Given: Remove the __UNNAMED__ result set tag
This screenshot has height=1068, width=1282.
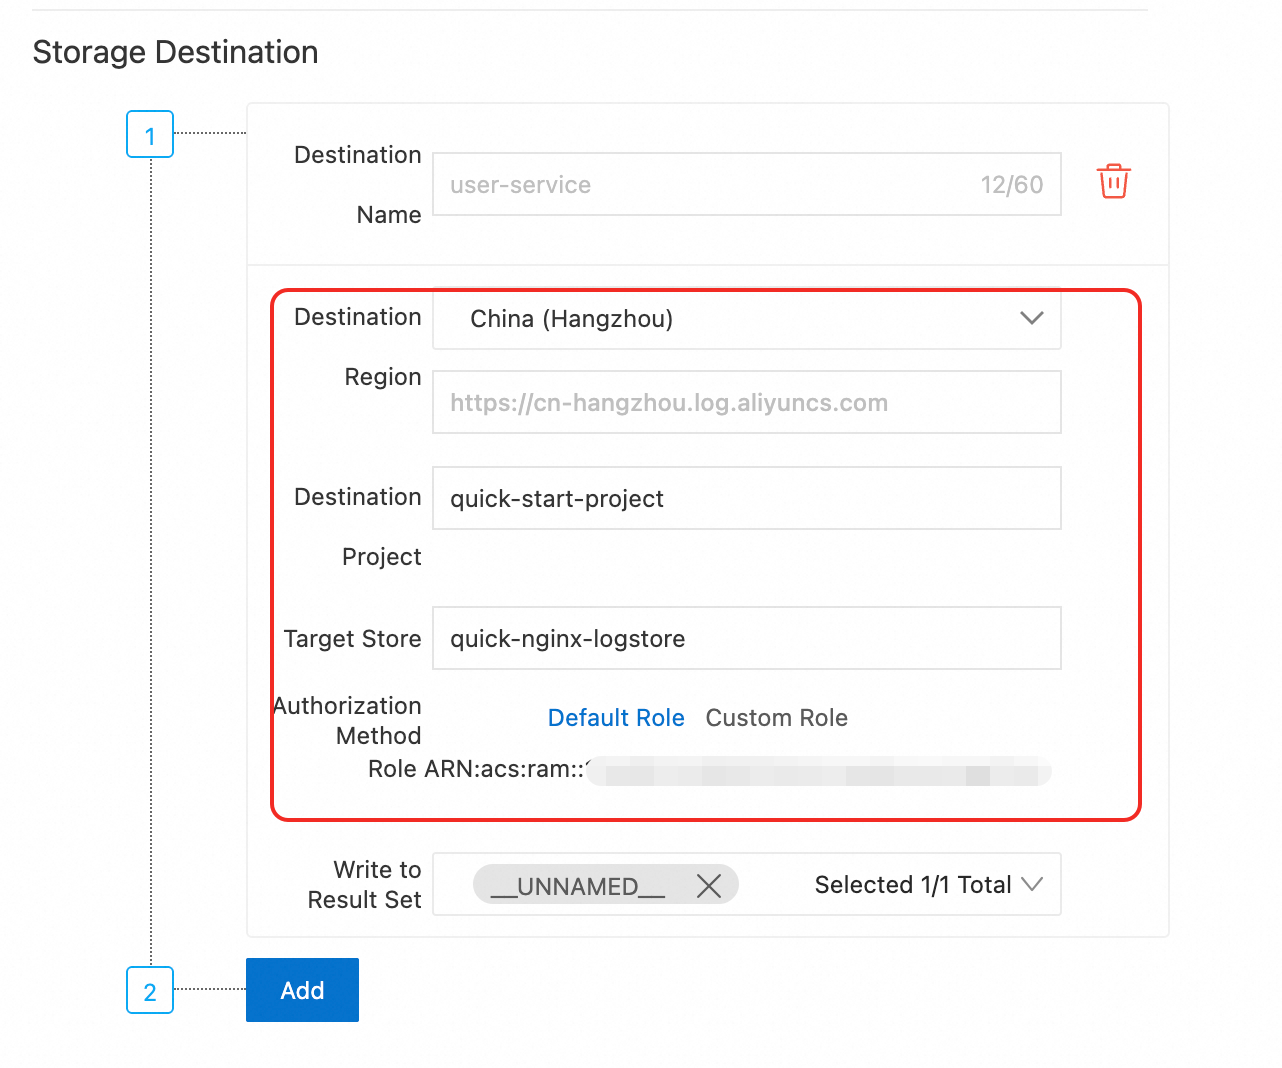Looking at the screenshot, I should pyautogui.click(x=709, y=886).
